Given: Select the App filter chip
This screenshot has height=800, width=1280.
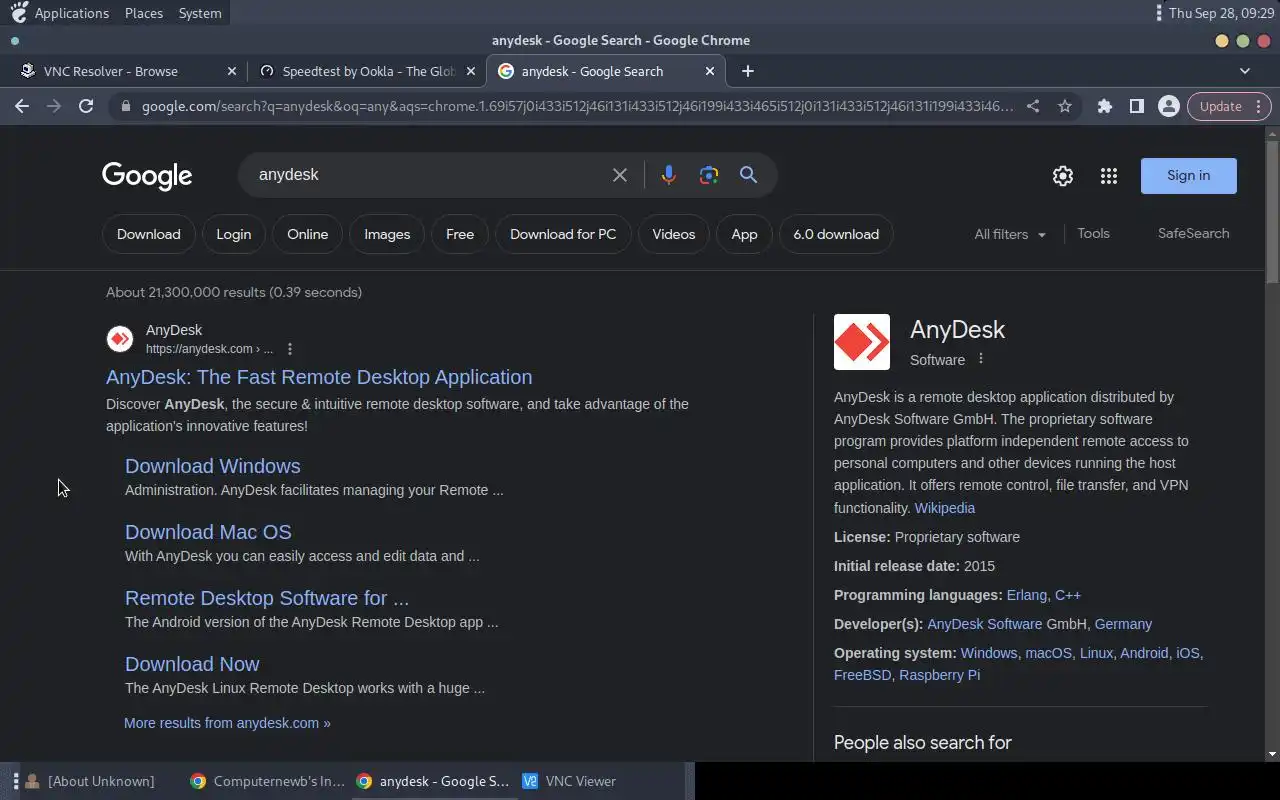Looking at the screenshot, I should tap(744, 234).
